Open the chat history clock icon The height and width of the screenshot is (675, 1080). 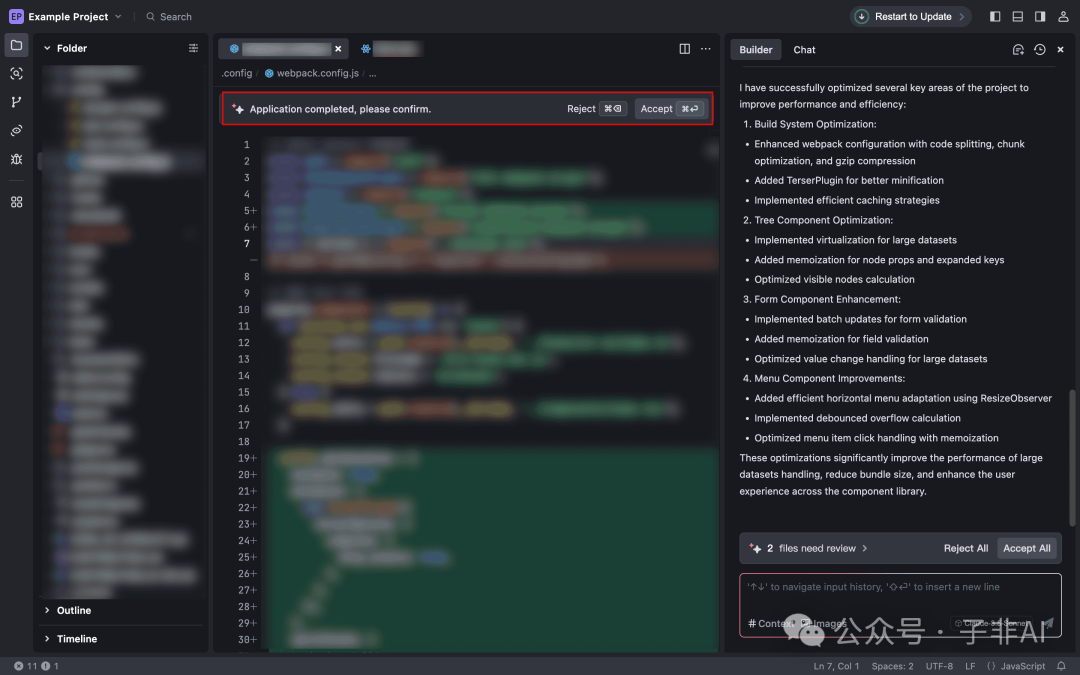pyautogui.click(x=1040, y=50)
